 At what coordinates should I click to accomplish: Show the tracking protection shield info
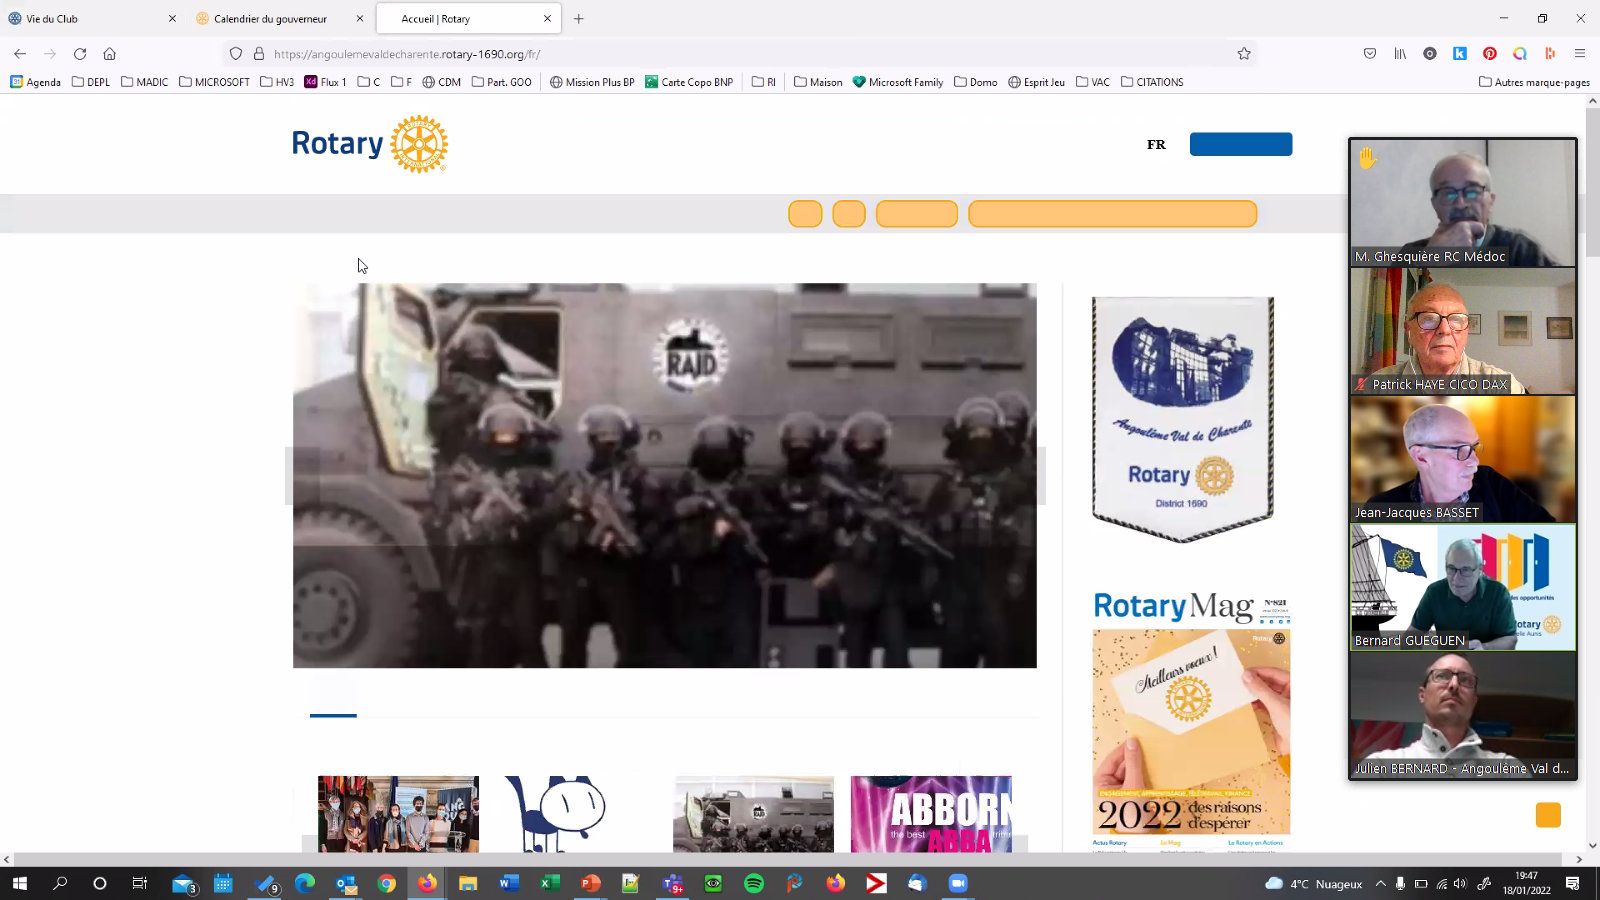[x=236, y=54]
